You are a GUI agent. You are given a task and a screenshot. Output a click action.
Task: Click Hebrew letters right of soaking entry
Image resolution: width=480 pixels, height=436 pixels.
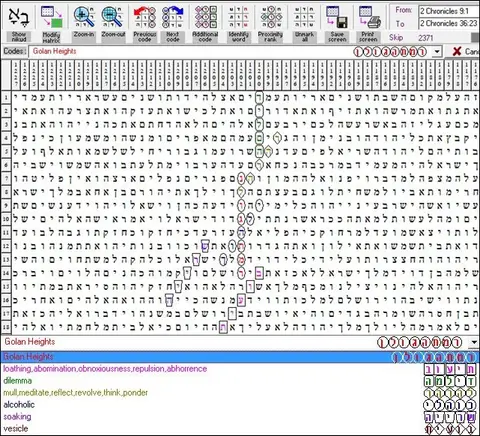click(x=450, y=417)
